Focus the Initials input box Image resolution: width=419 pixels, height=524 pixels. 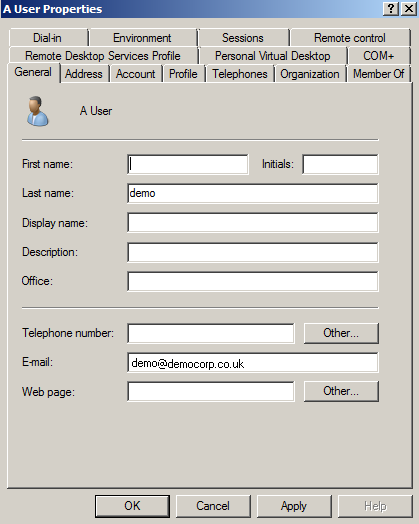340,164
